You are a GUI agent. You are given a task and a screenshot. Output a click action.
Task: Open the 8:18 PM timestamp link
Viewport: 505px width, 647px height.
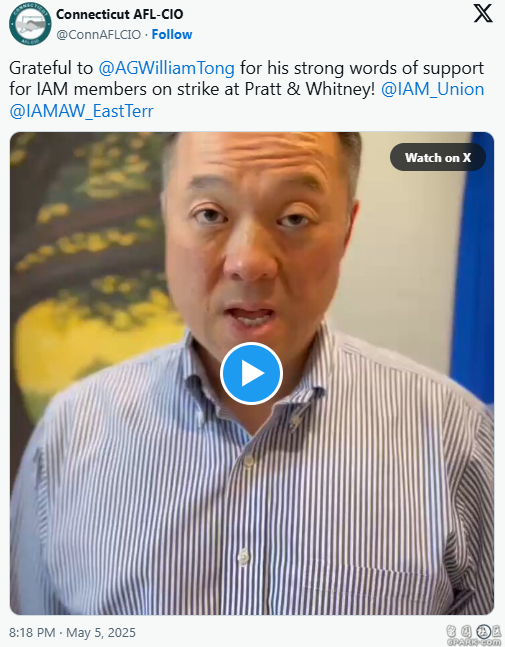32,633
